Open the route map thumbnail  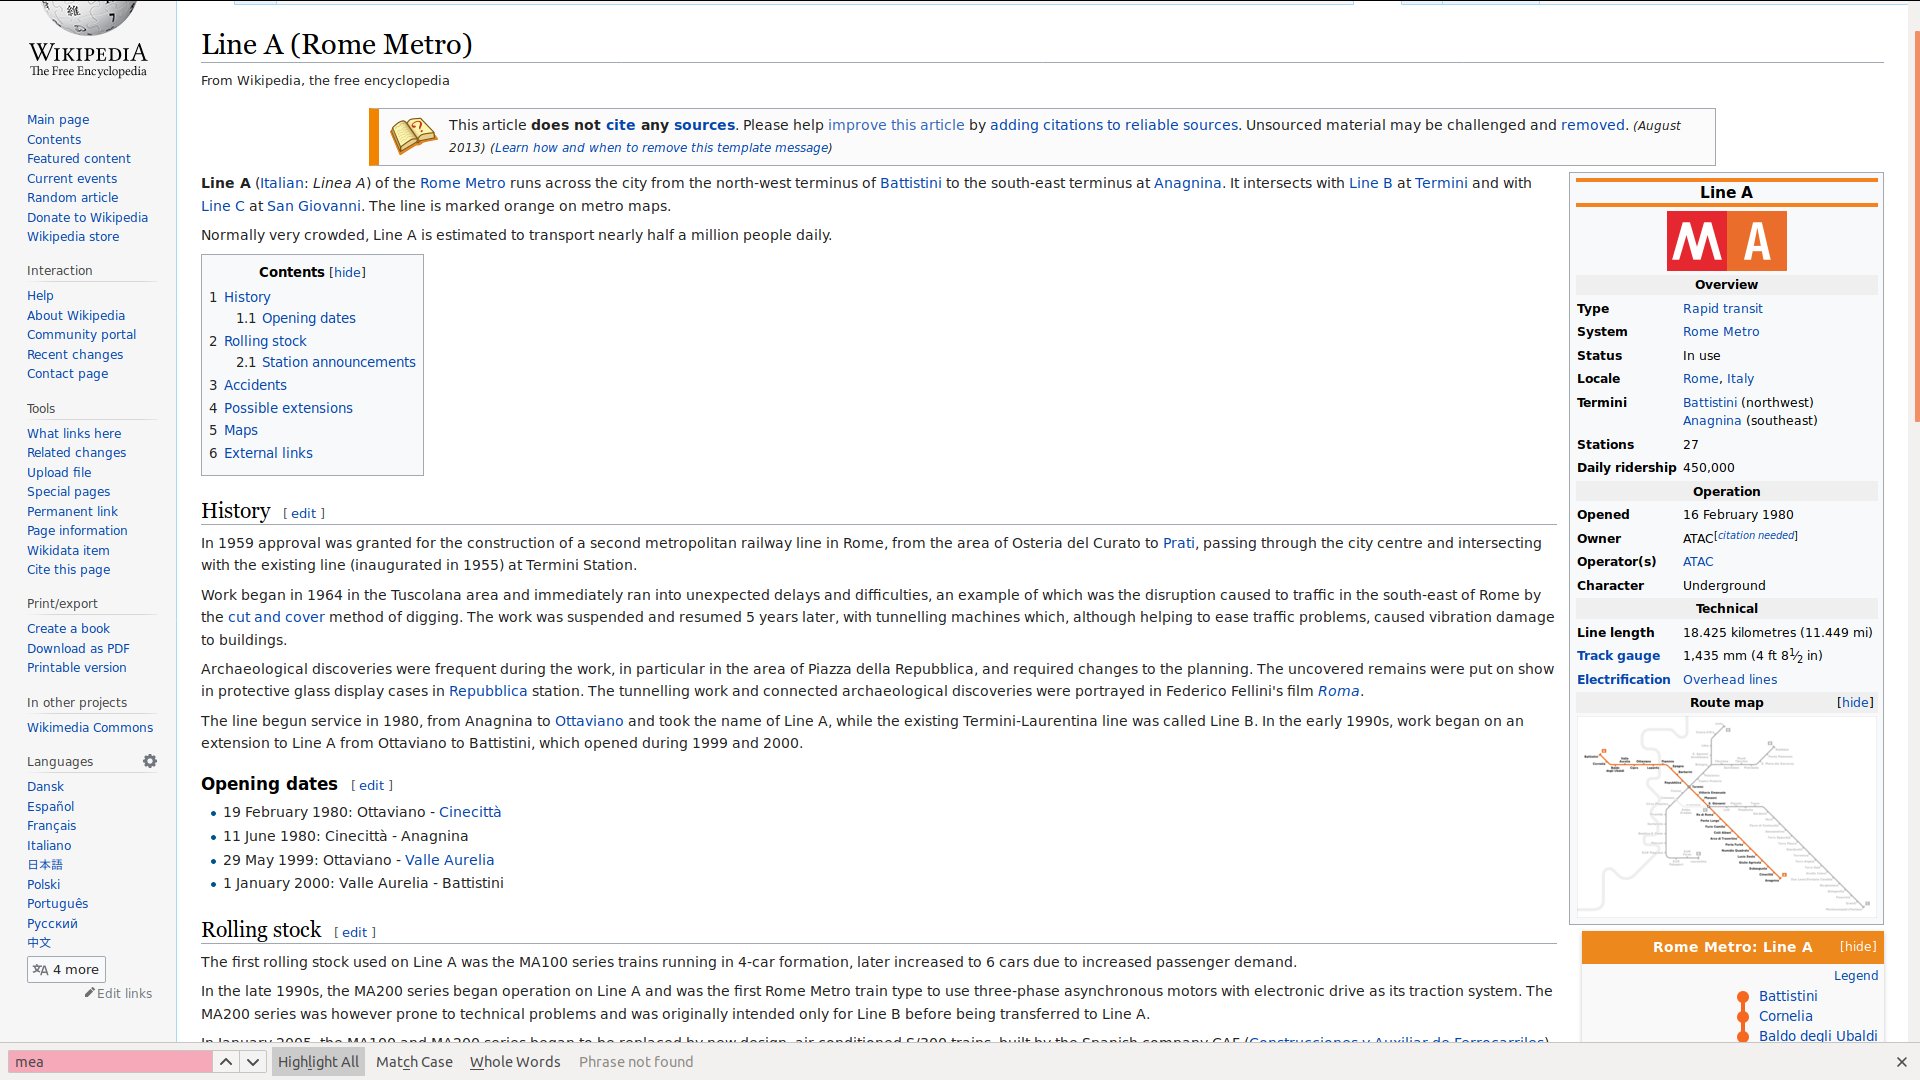point(1726,817)
